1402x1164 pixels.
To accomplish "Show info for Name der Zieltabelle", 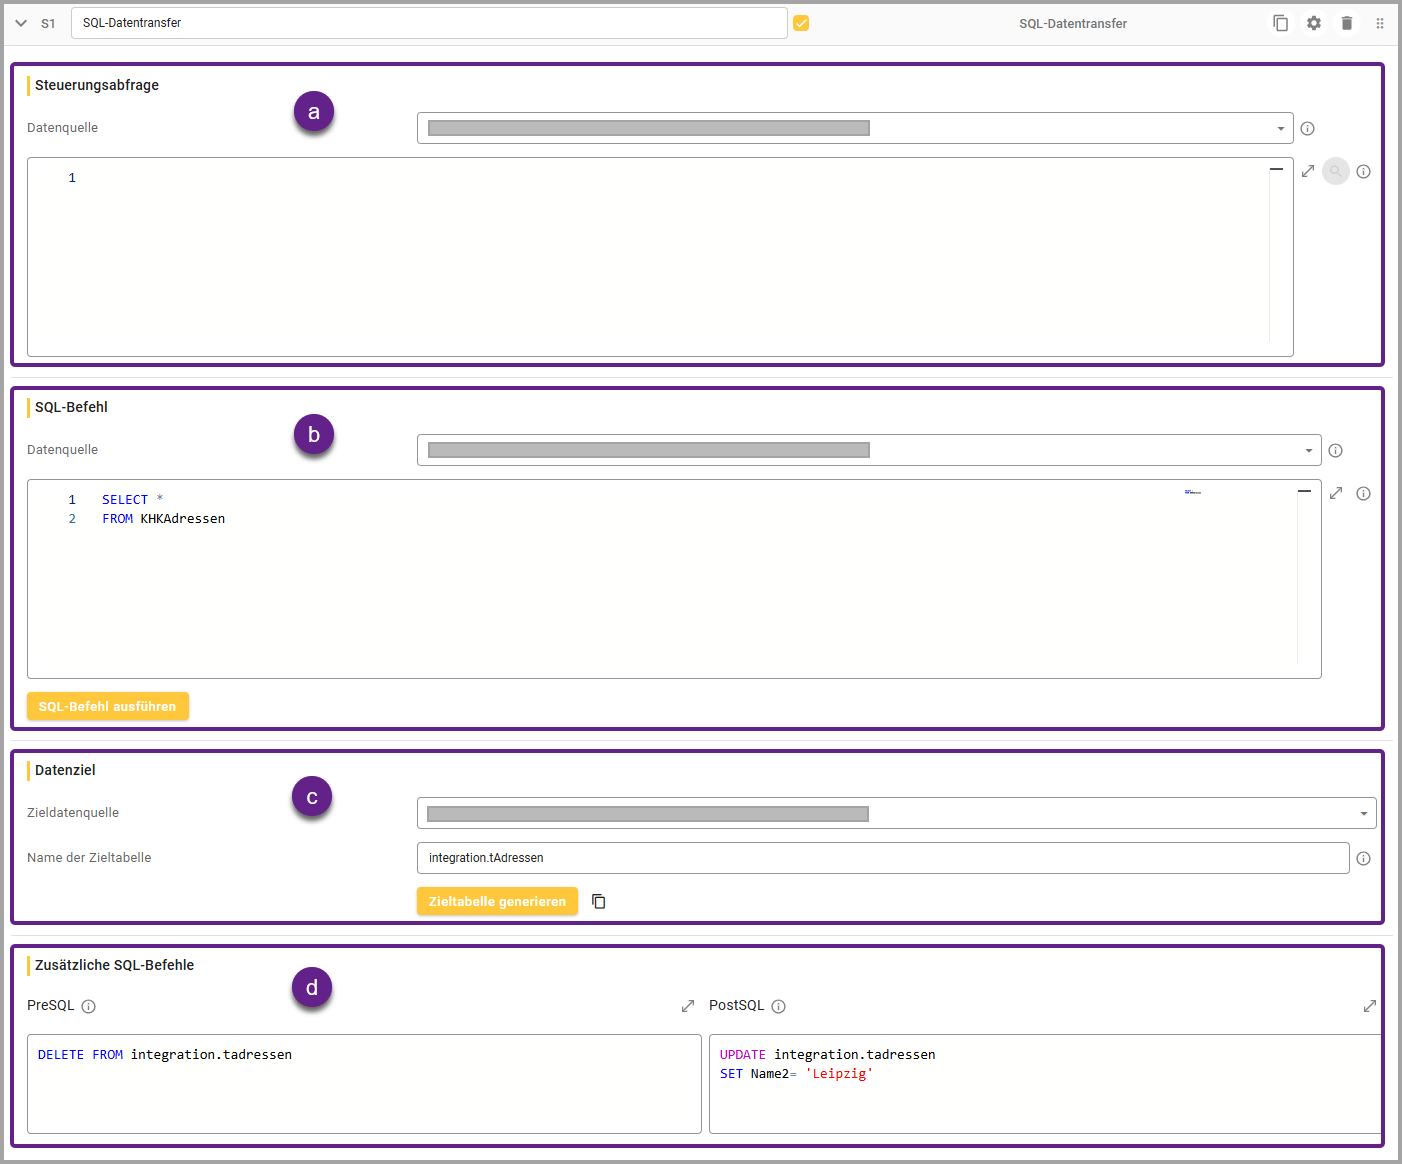I will pyautogui.click(x=1363, y=858).
